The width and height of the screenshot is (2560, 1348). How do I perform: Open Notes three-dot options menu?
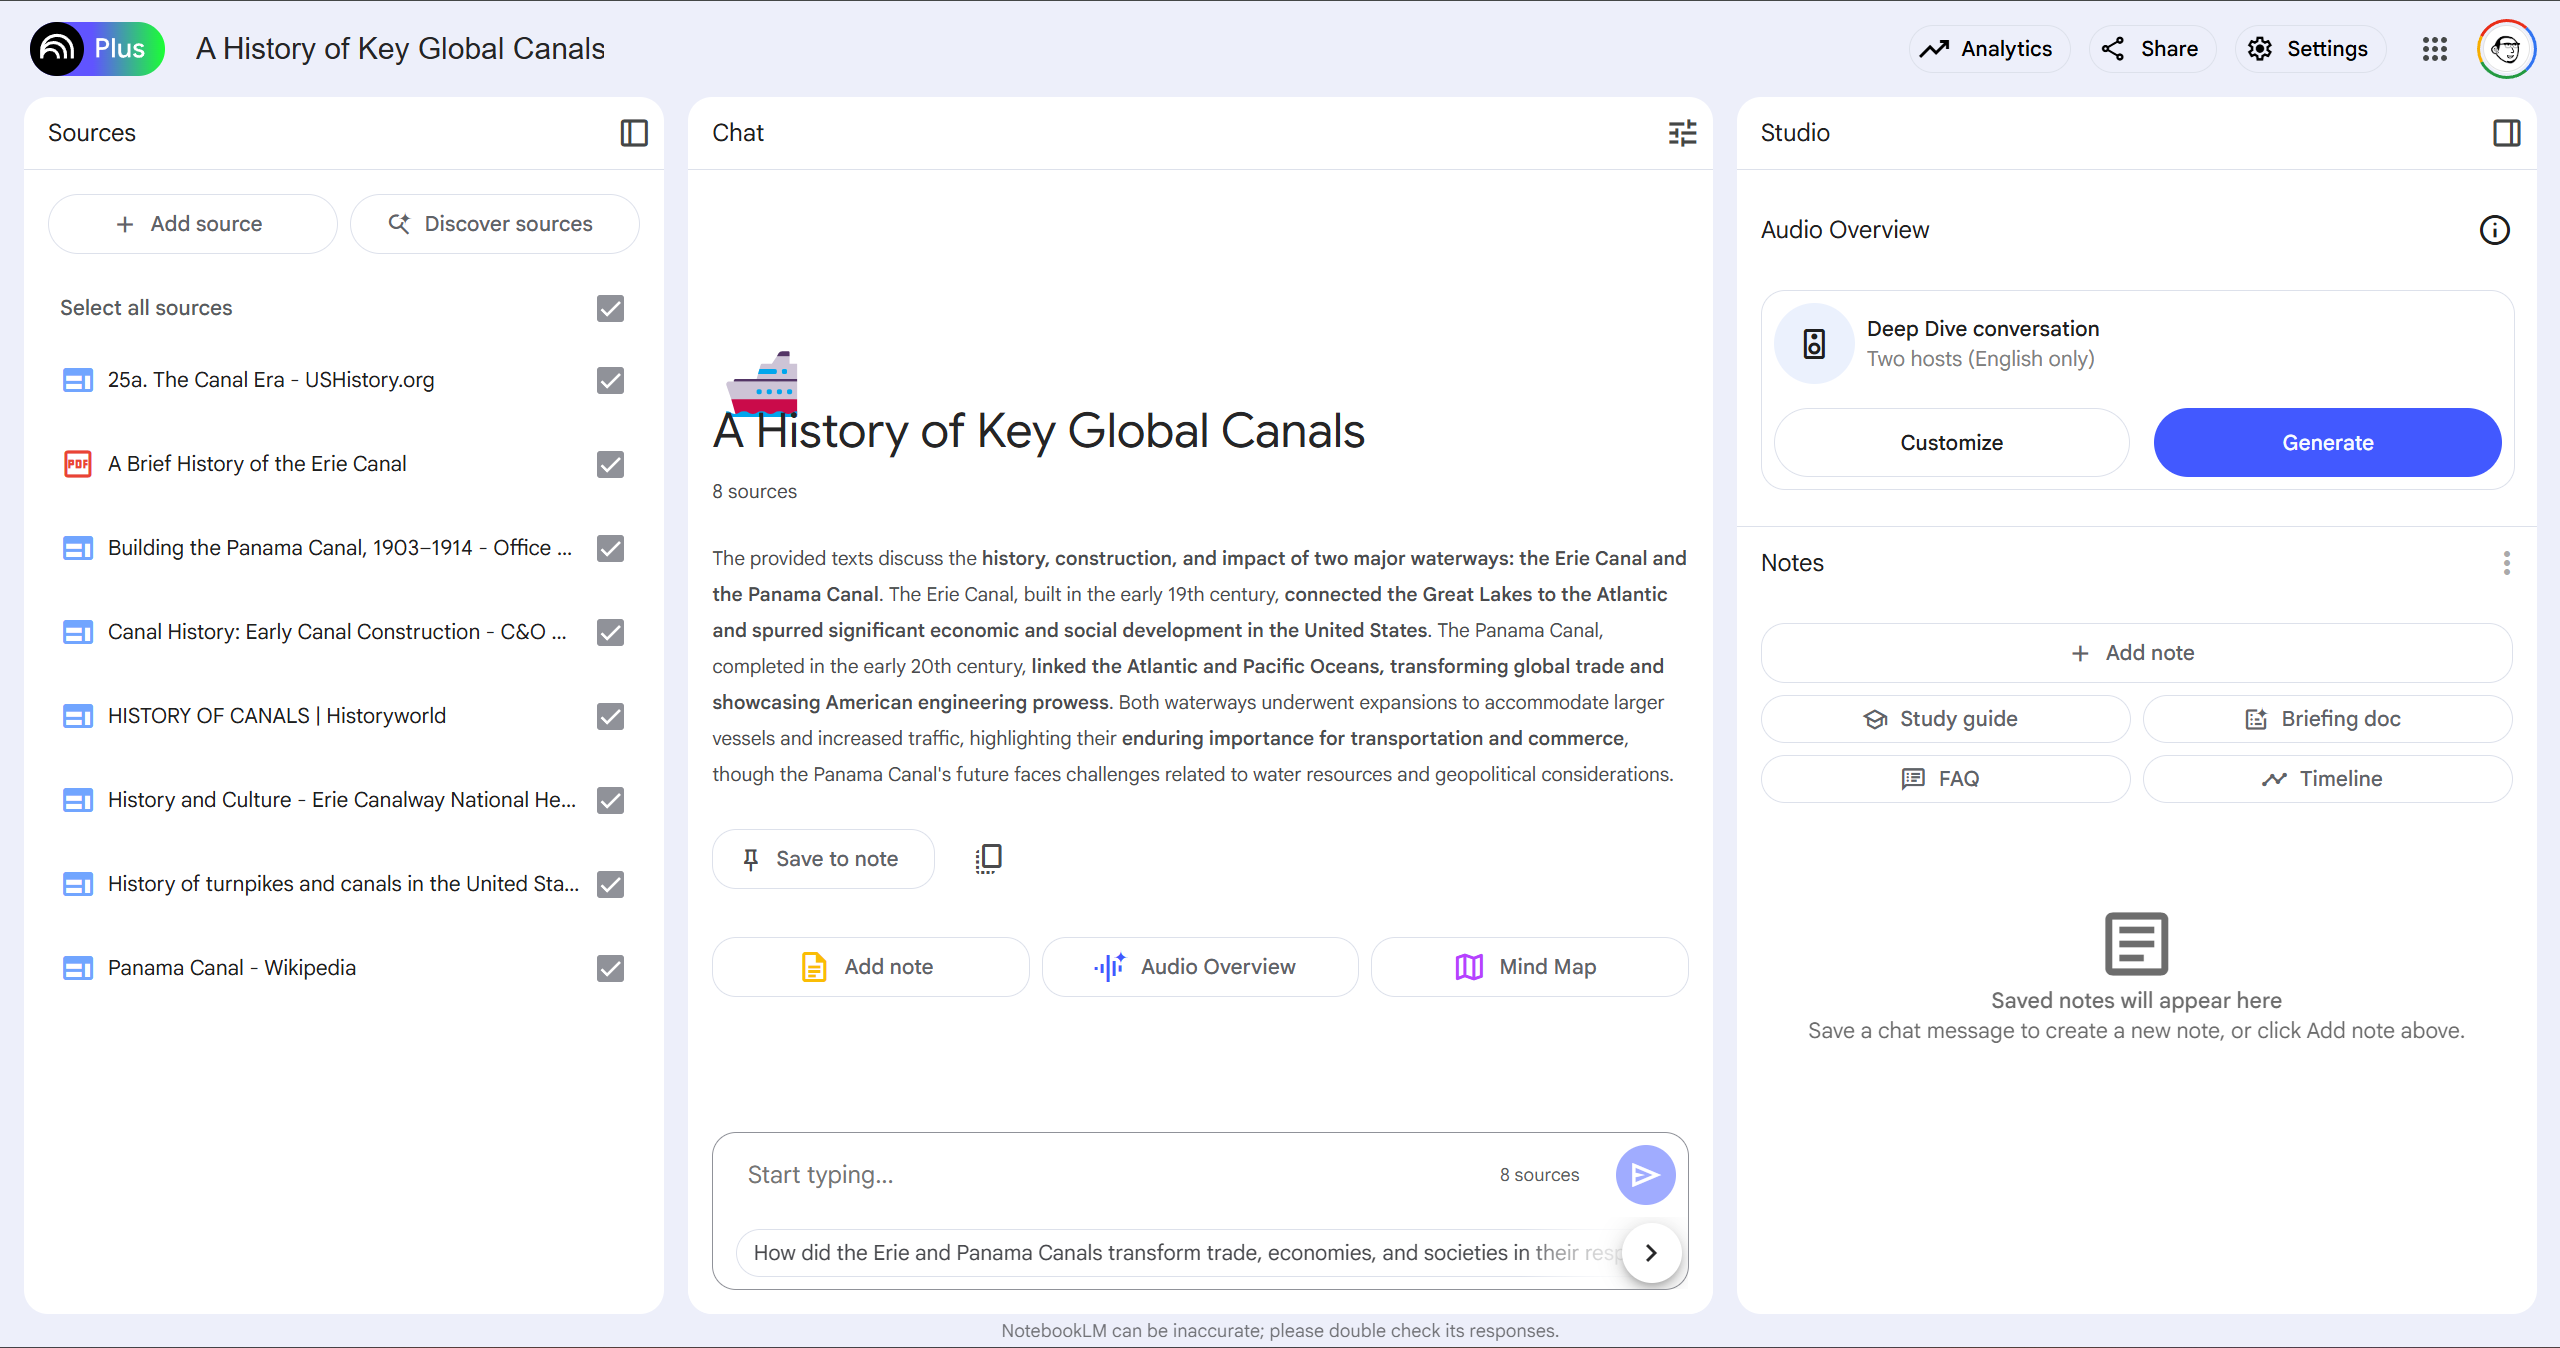[x=2506, y=563]
